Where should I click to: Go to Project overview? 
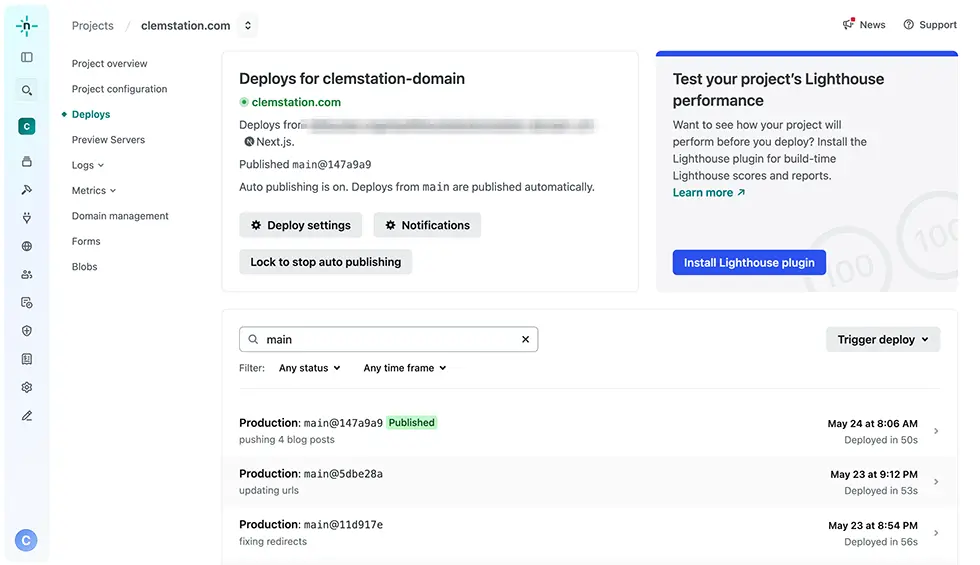click(109, 64)
